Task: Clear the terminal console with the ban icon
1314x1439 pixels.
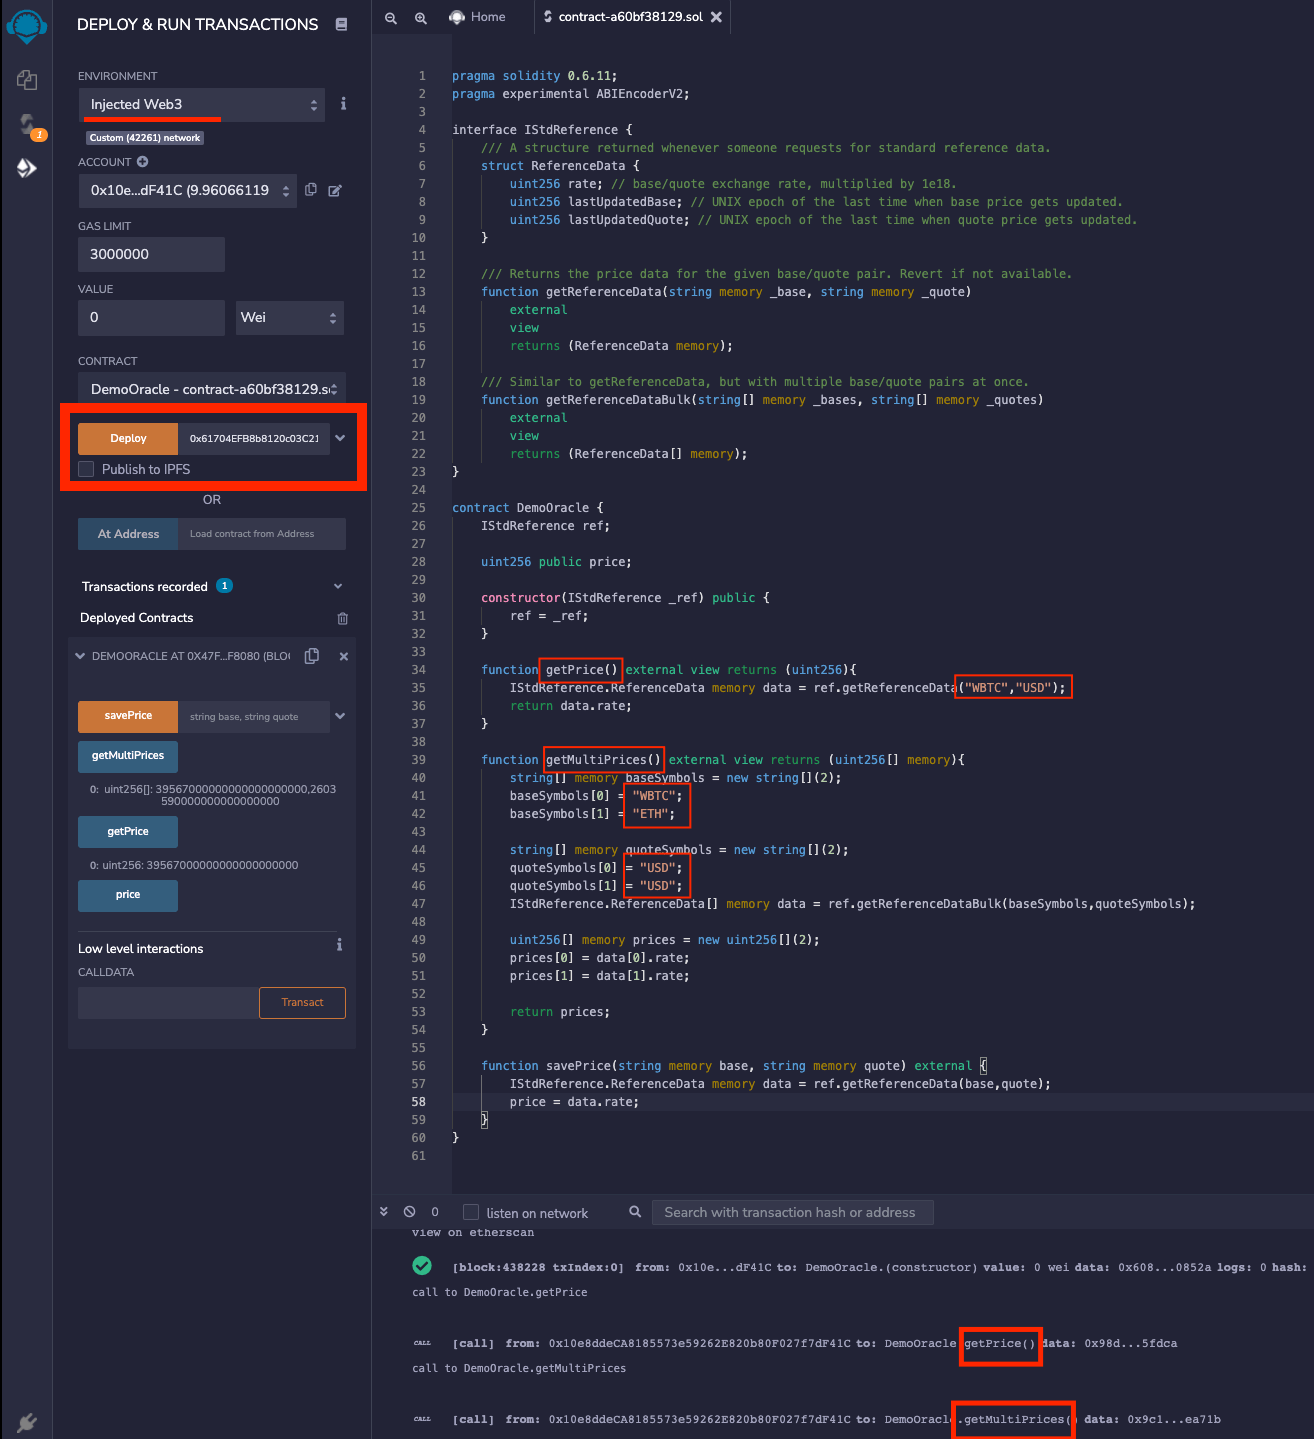Action: [x=409, y=1211]
